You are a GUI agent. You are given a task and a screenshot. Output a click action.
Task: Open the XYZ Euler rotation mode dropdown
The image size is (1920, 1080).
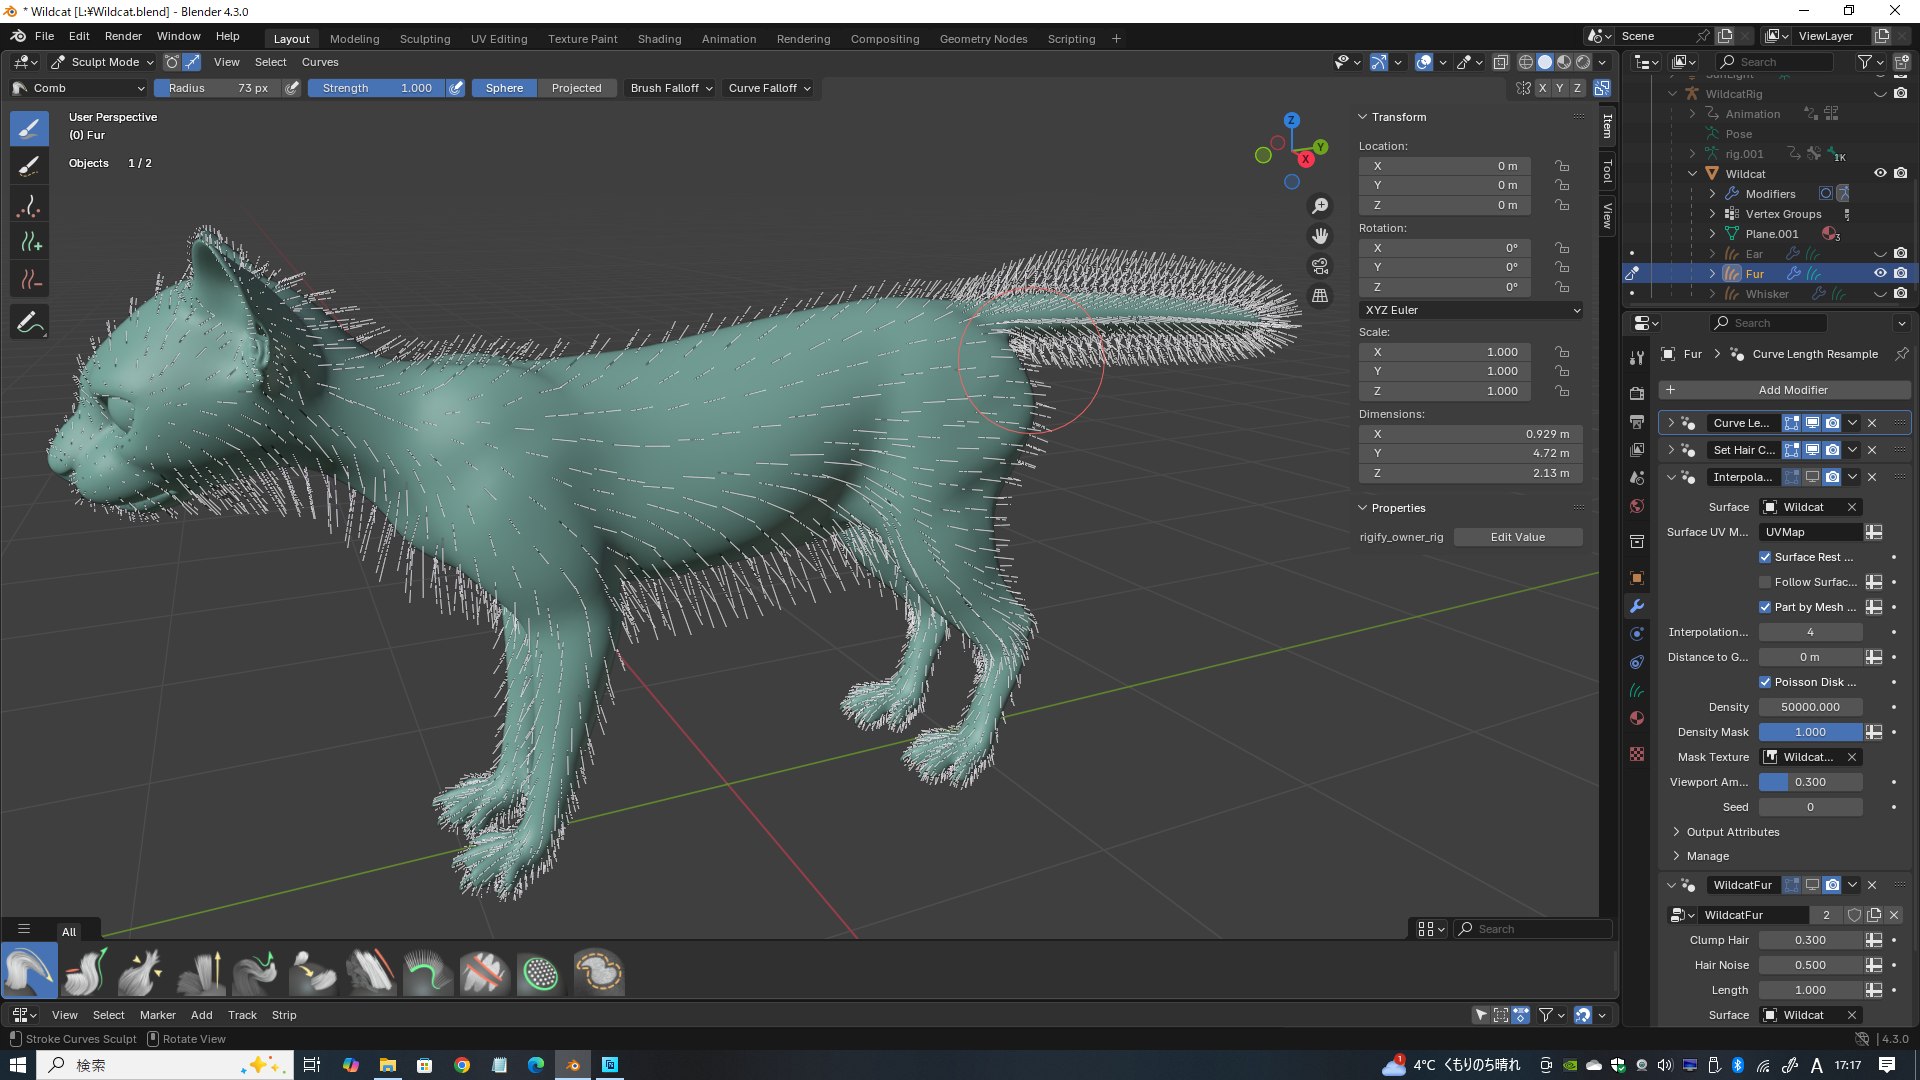(1470, 310)
